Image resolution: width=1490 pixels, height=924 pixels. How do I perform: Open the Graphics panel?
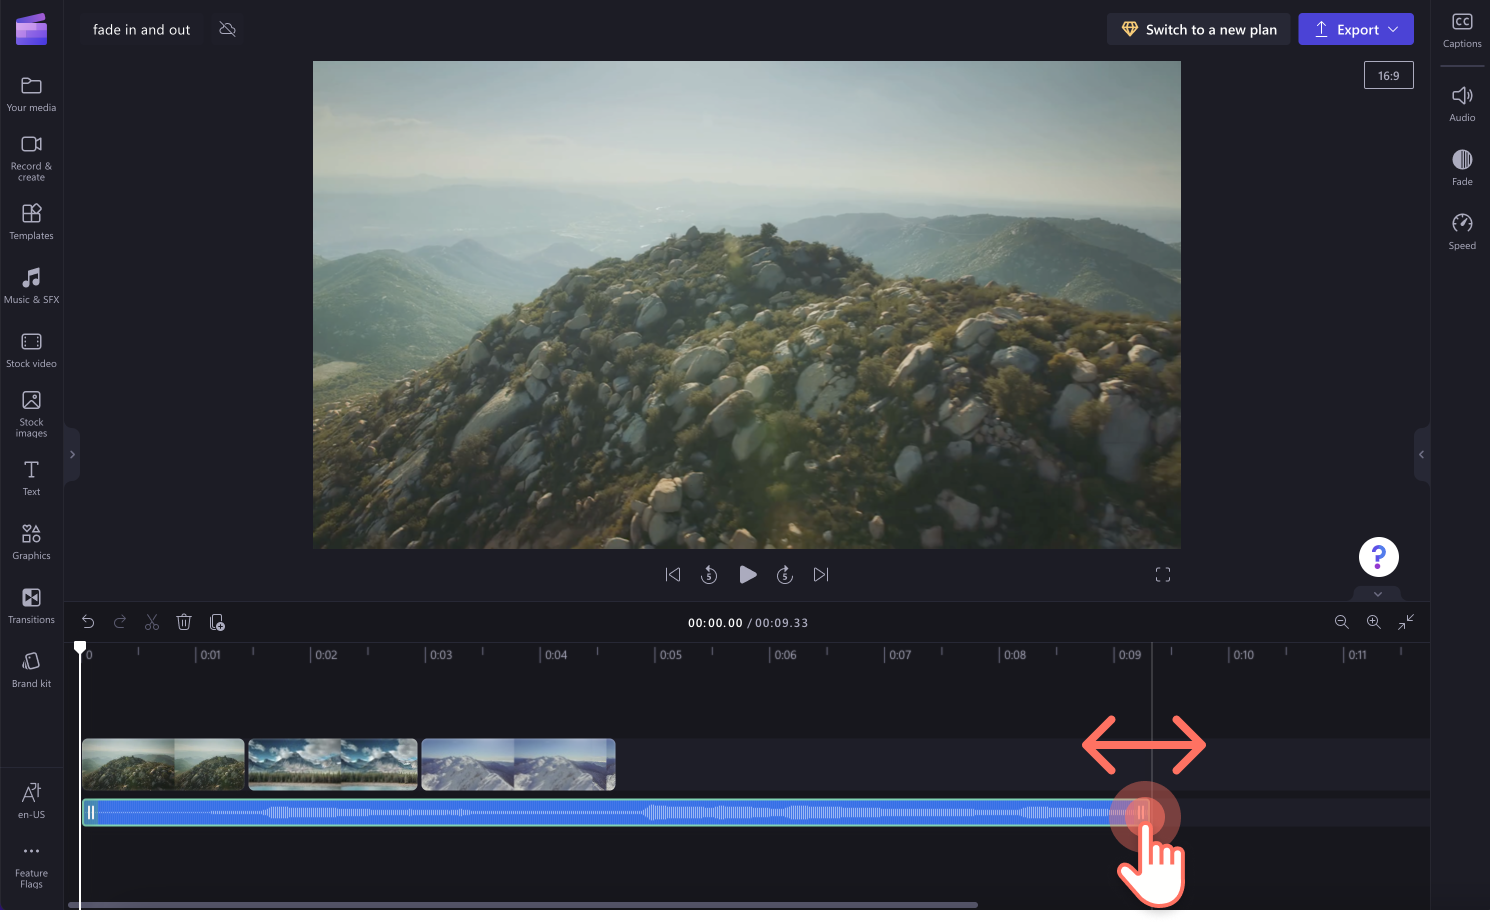tap(31, 540)
